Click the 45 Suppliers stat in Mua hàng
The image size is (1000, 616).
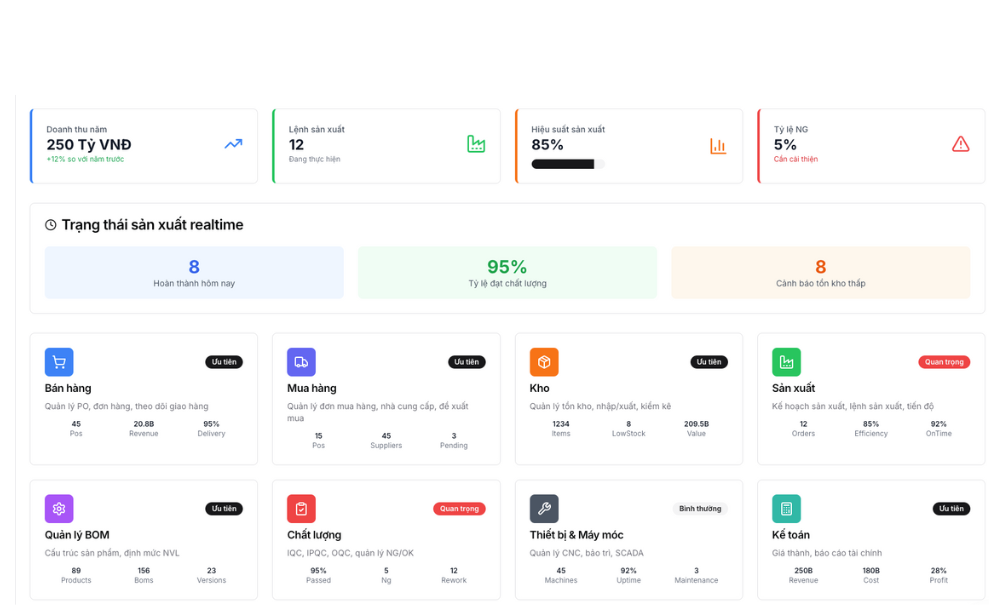pos(386,441)
